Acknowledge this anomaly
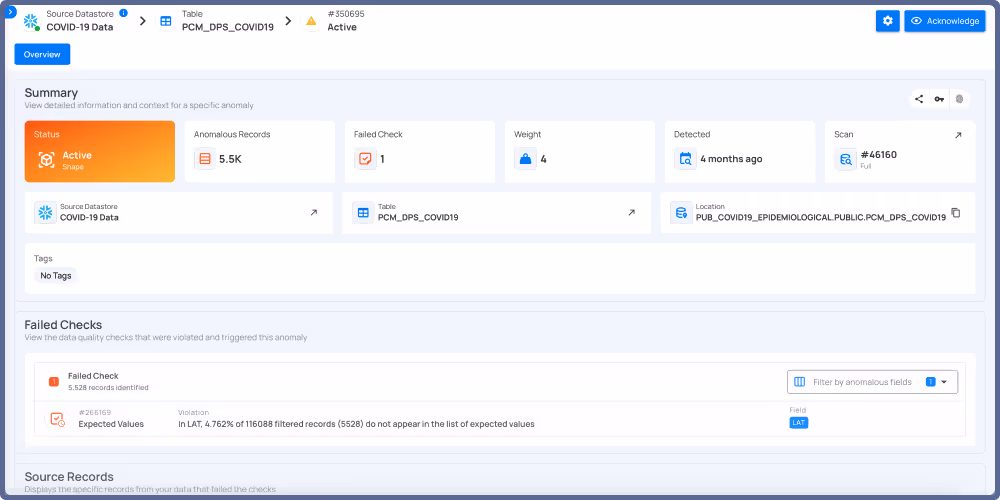The height and width of the screenshot is (500, 1000). coord(945,21)
